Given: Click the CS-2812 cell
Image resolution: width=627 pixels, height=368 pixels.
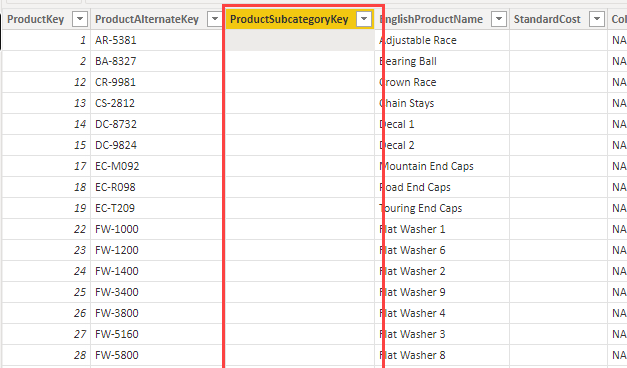Looking at the screenshot, I should (x=156, y=103).
